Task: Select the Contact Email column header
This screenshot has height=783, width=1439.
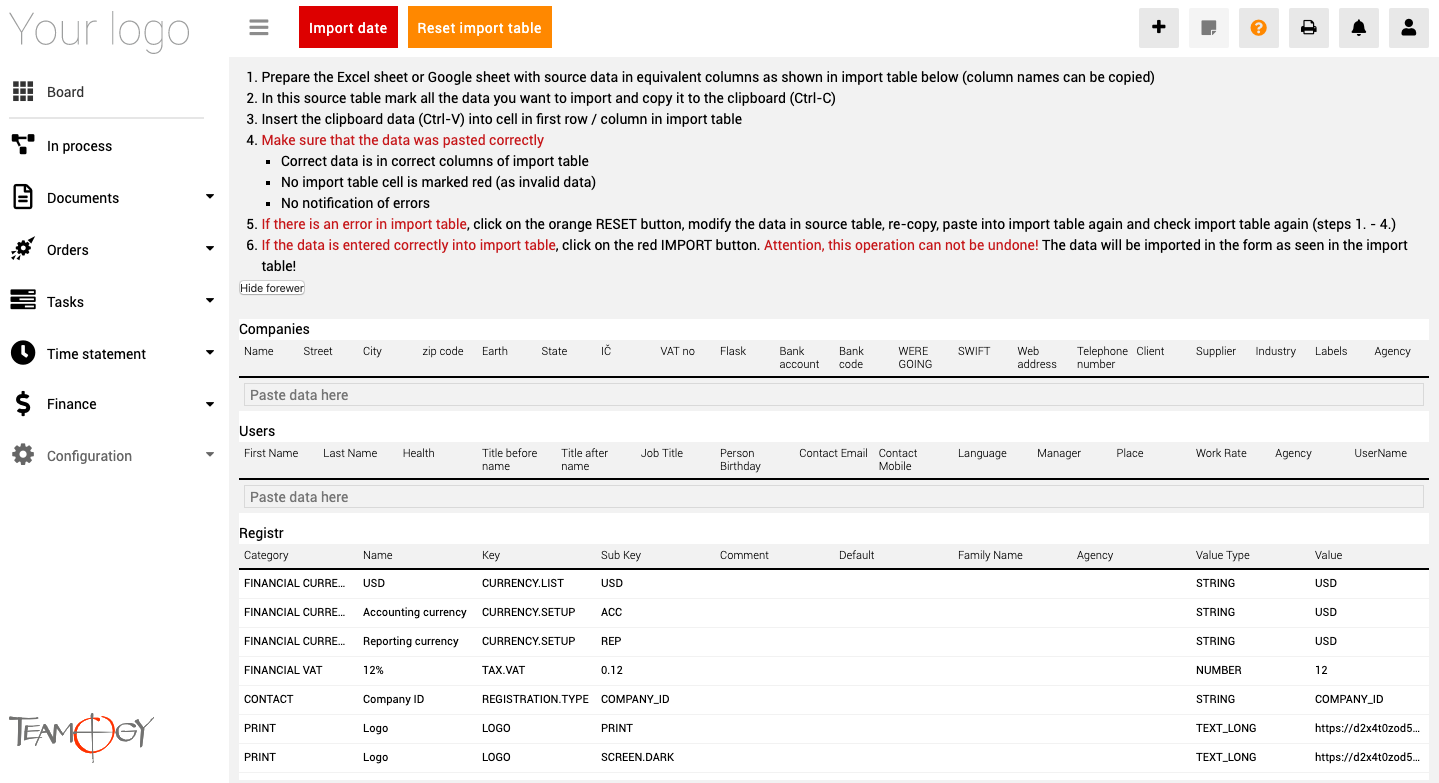Action: (x=833, y=453)
